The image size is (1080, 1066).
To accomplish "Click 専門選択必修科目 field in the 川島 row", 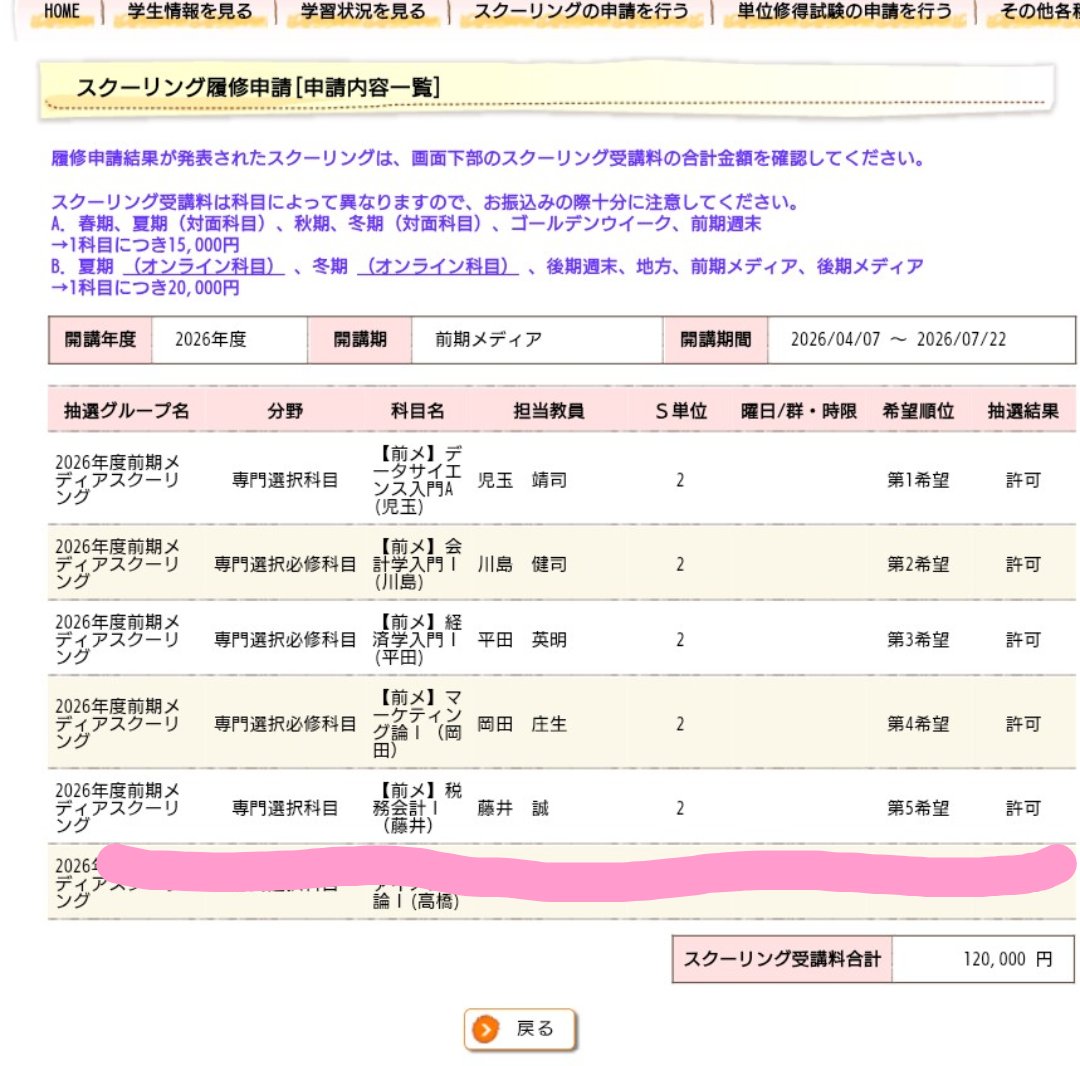I will click(285, 564).
